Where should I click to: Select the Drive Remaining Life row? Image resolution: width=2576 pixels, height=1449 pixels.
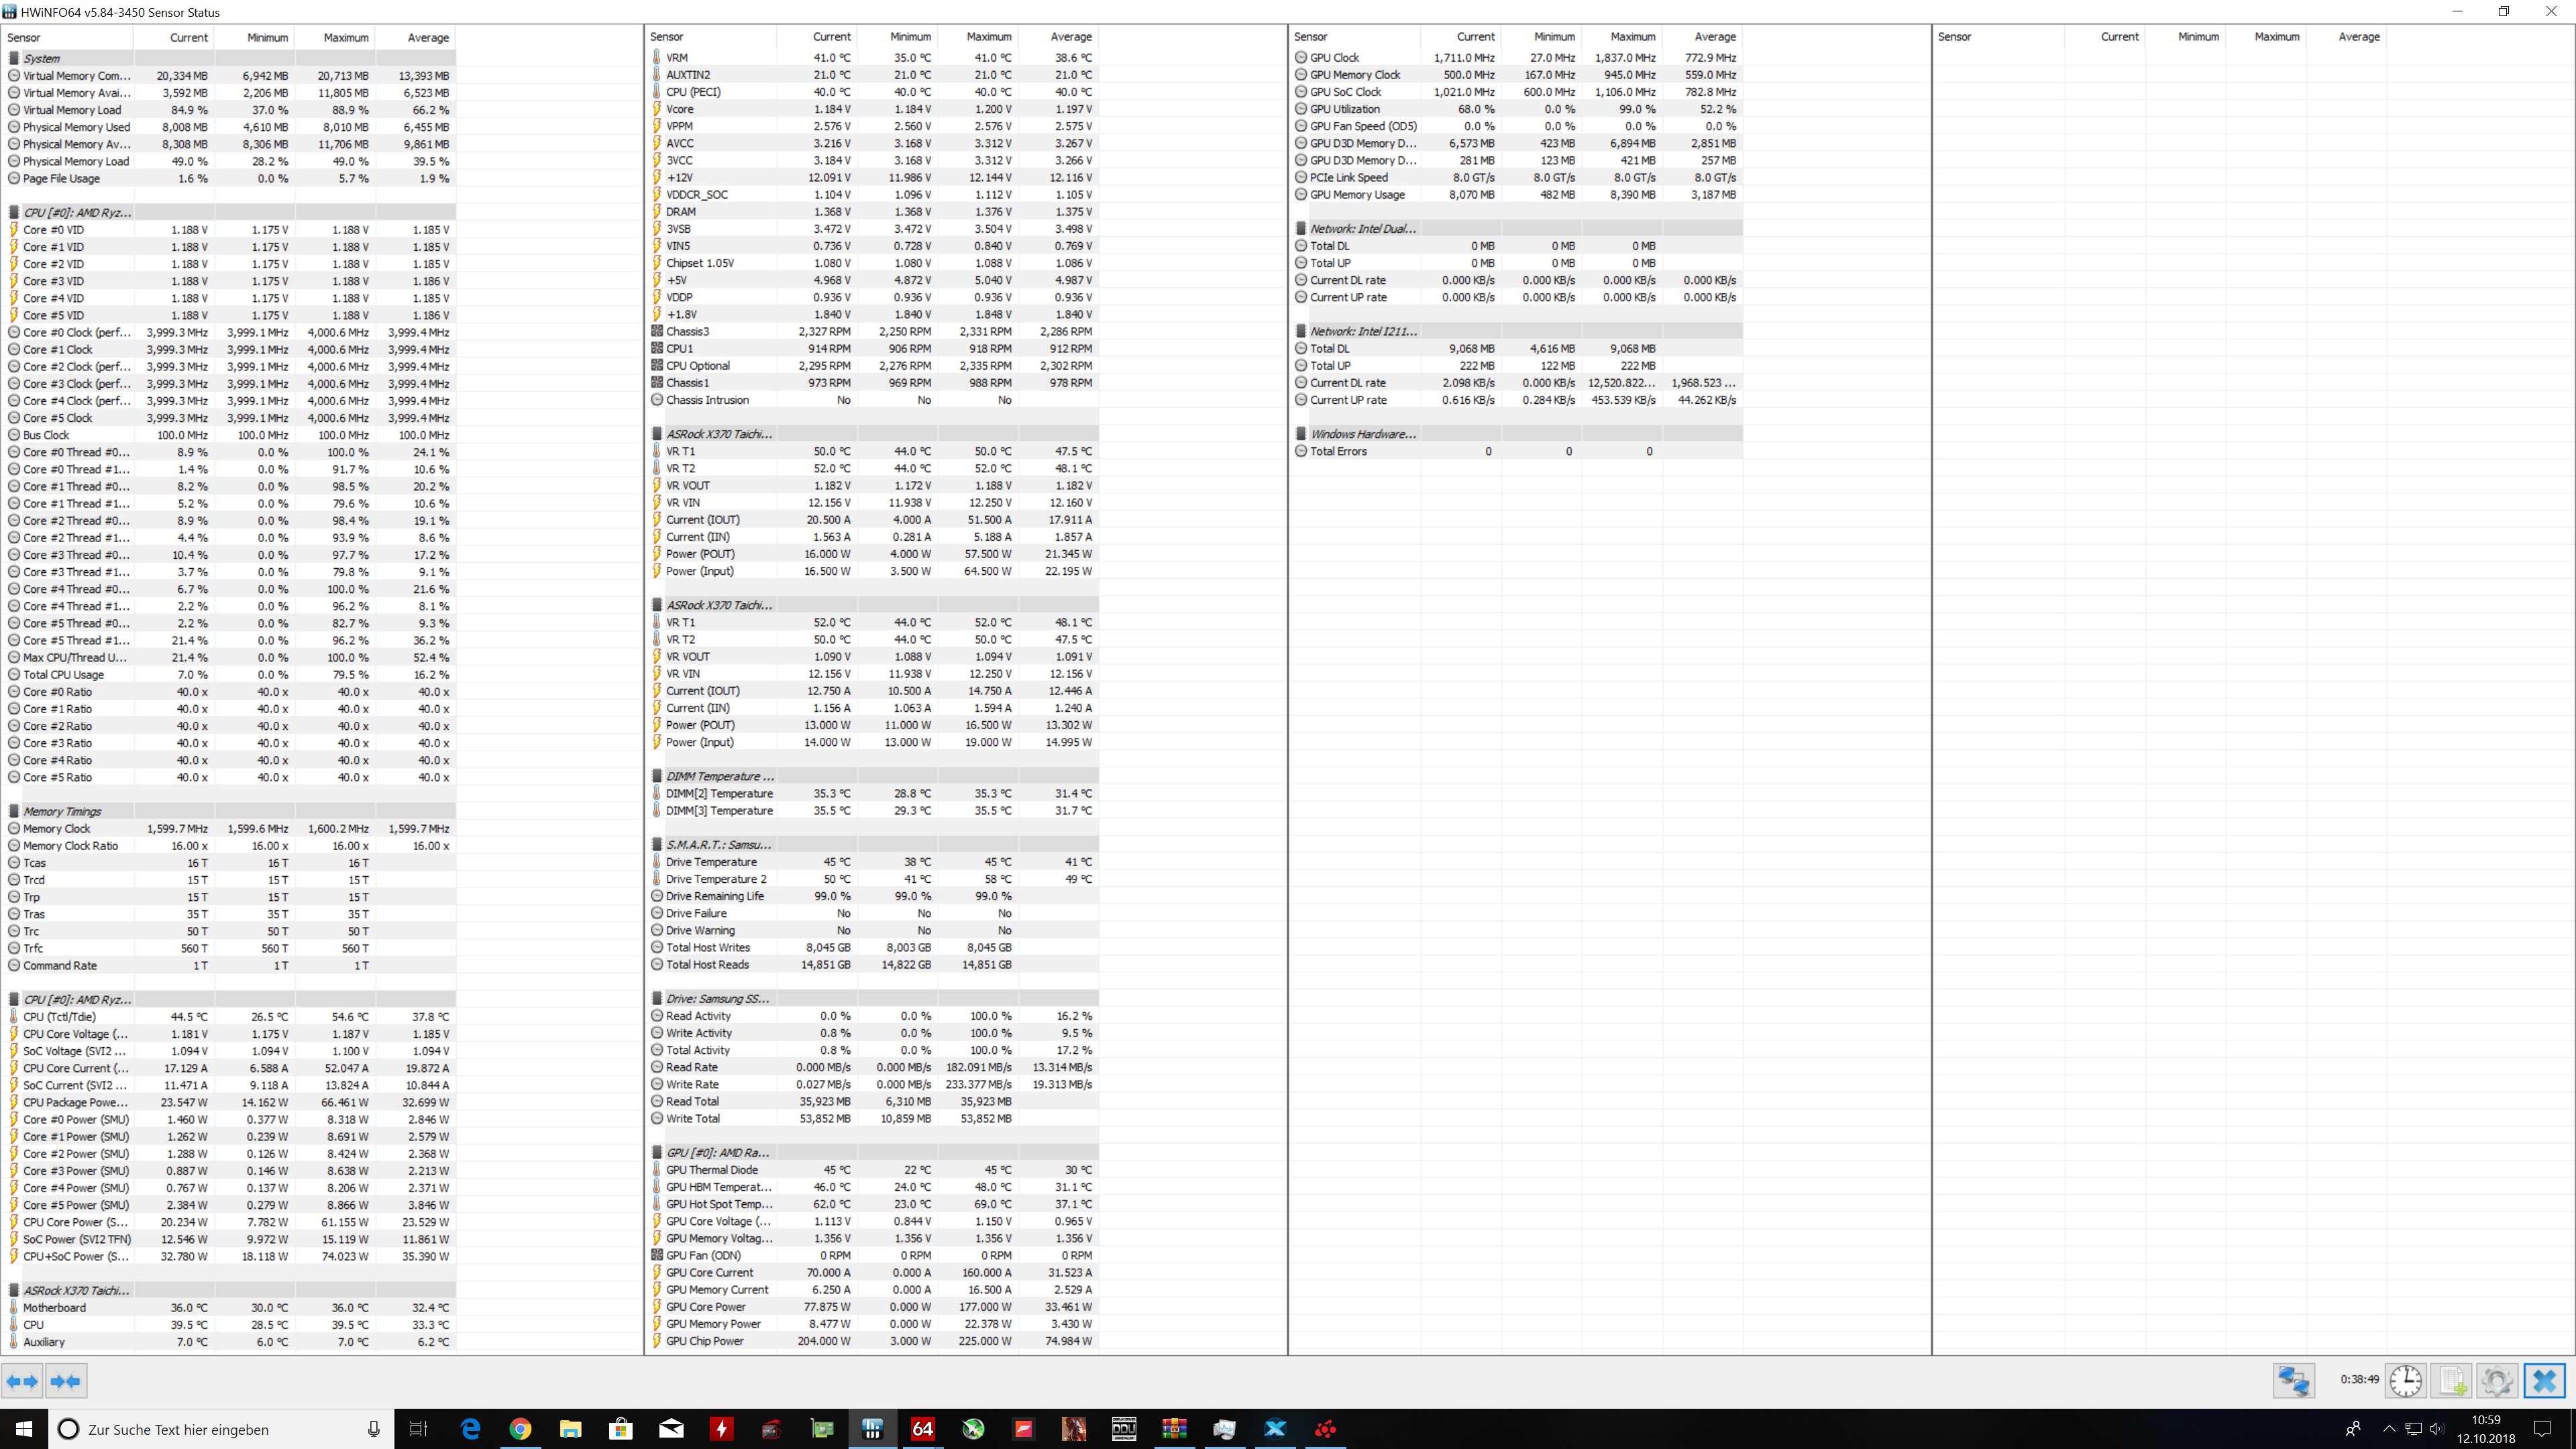pos(873,897)
